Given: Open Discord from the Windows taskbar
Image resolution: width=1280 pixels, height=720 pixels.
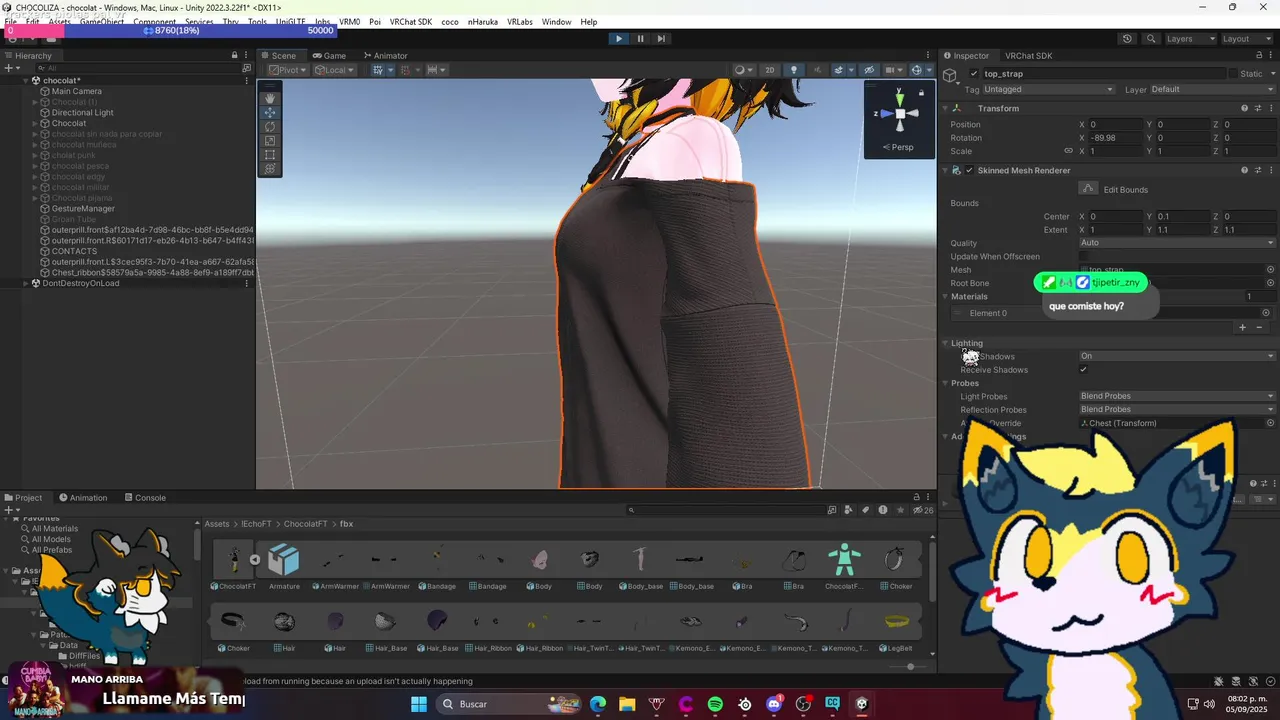Looking at the screenshot, I should 774,704.
